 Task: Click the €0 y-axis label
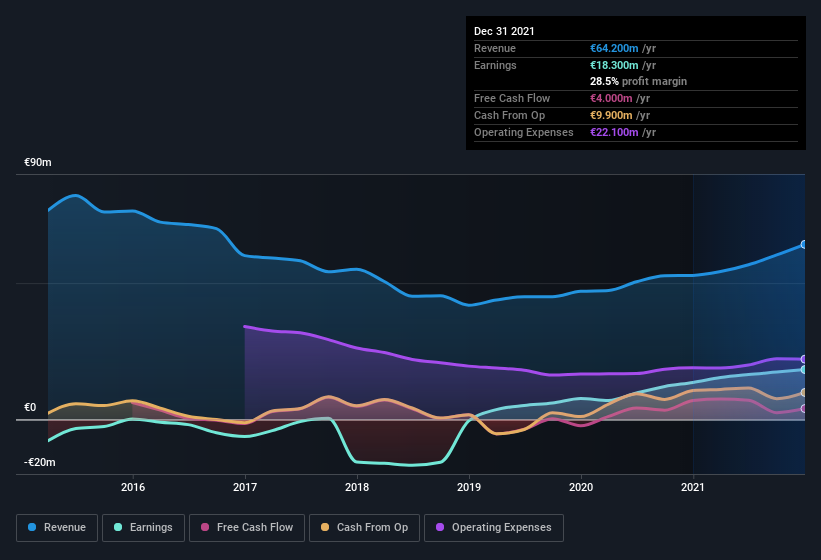(30, 407)
